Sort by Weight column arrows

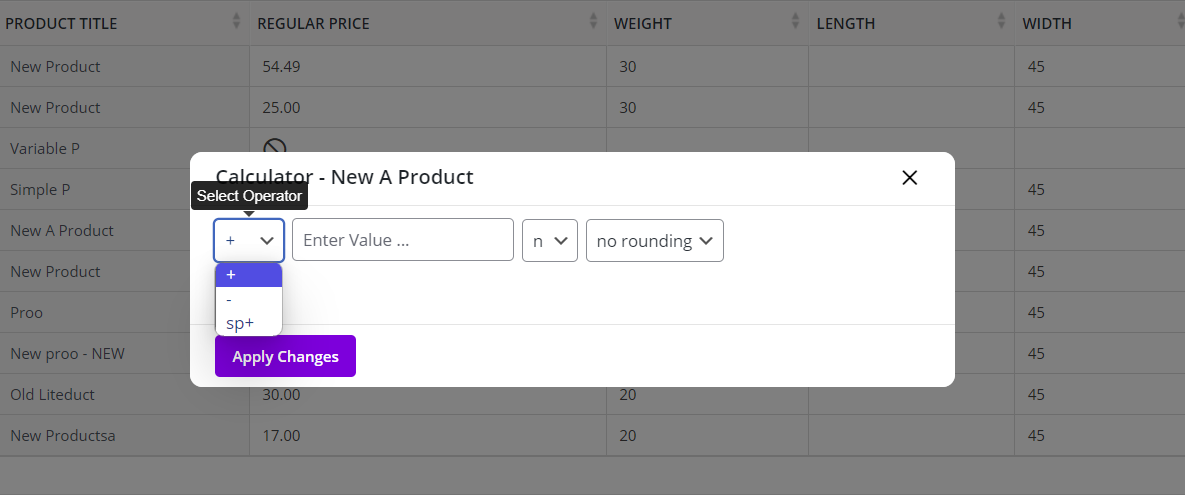pyautogui.click(x=795, y=21)
